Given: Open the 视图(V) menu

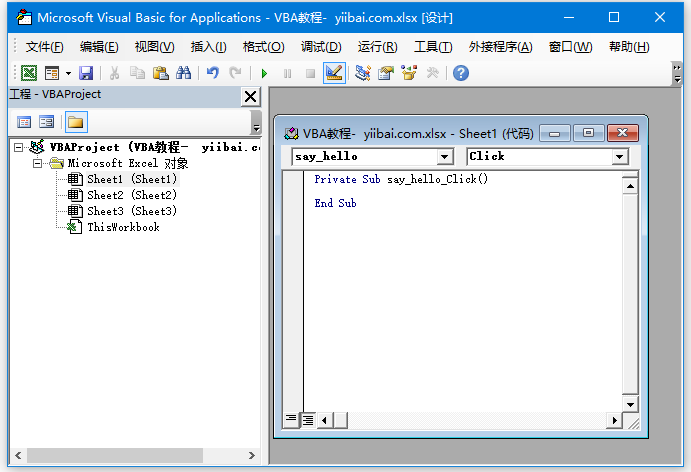Looking at the screenshot, I should coord(155,47).
